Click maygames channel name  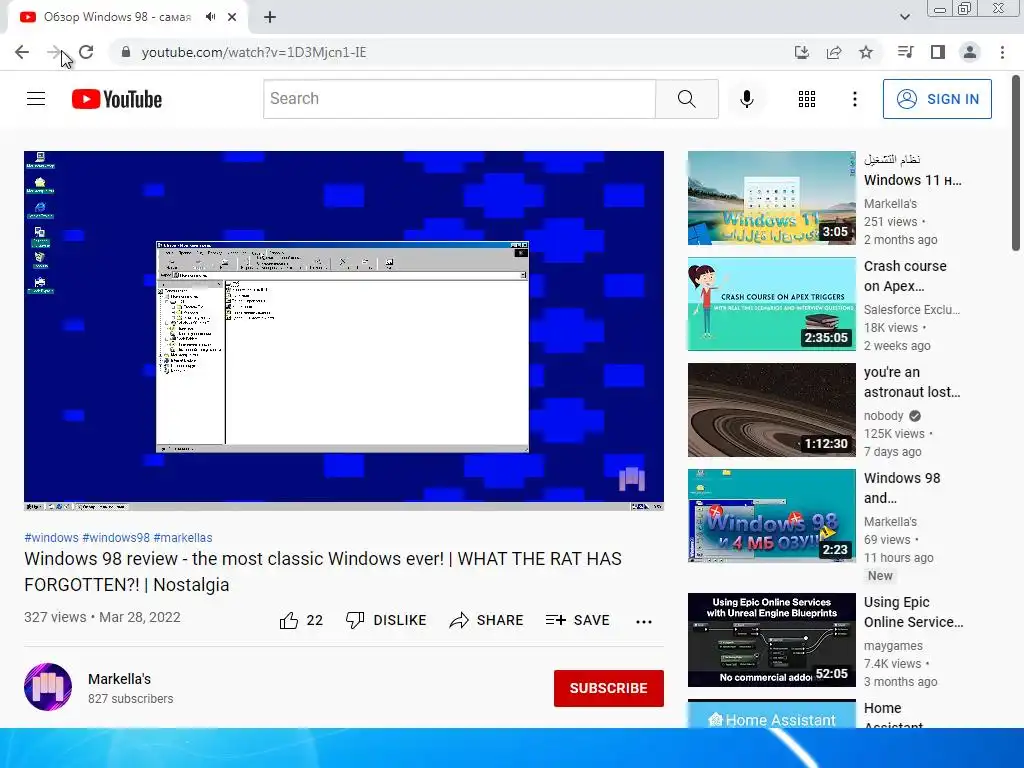tap(893, 645)
